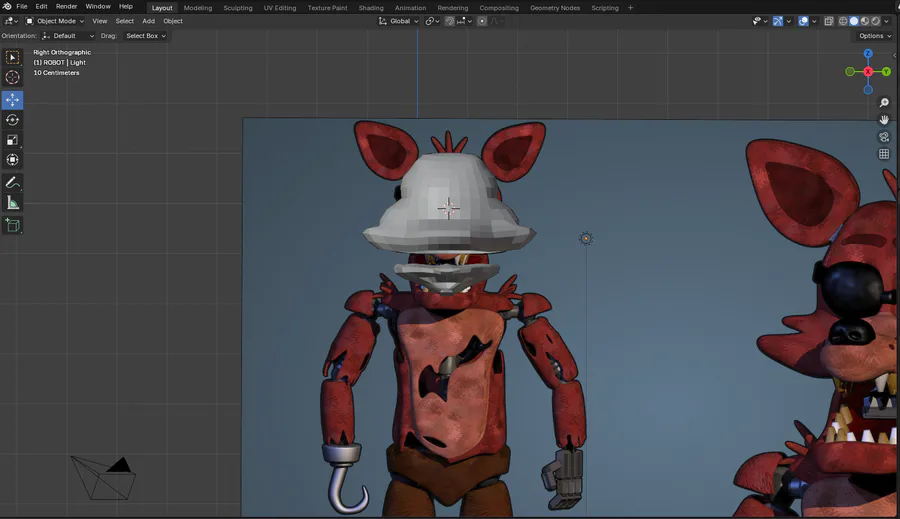Select the Add Cube tool

(12, 225)
